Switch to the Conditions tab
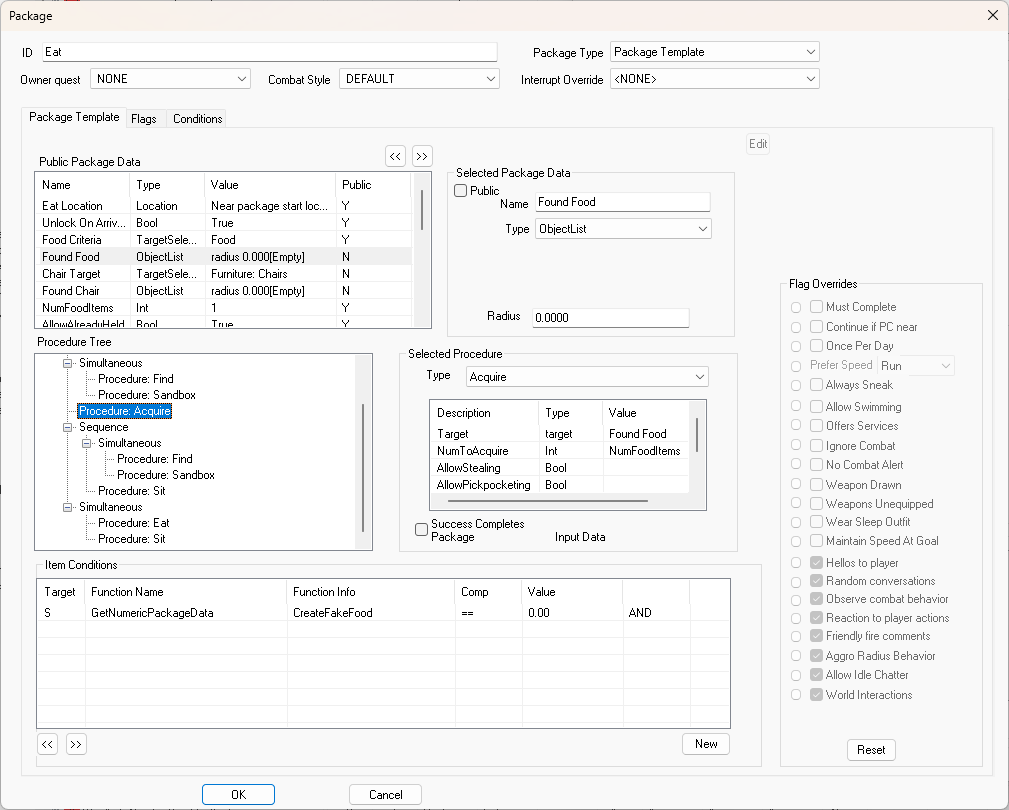 tap(198, 119)
